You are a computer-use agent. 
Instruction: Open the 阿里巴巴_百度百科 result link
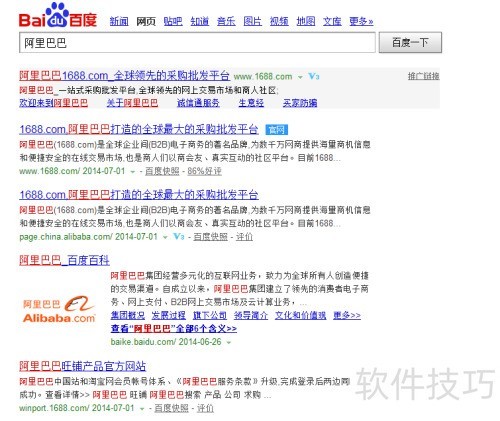tap(64, 260)
